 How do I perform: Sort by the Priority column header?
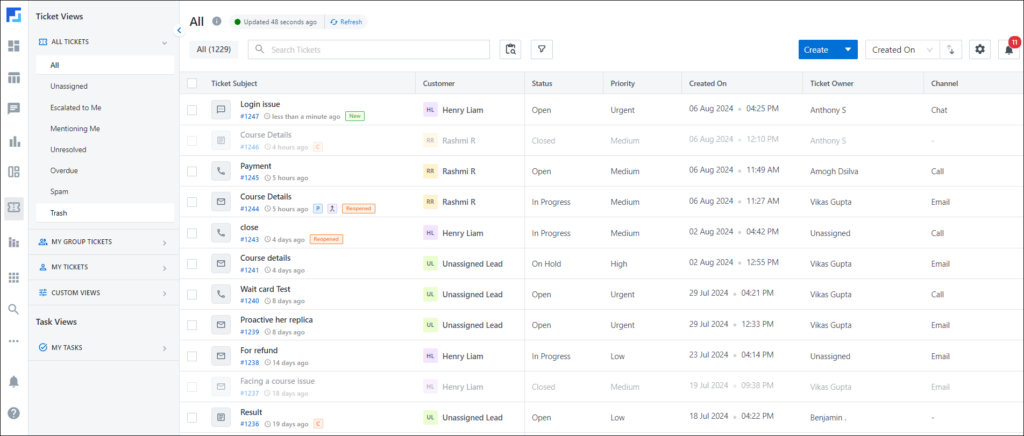(x=622, y=84)
